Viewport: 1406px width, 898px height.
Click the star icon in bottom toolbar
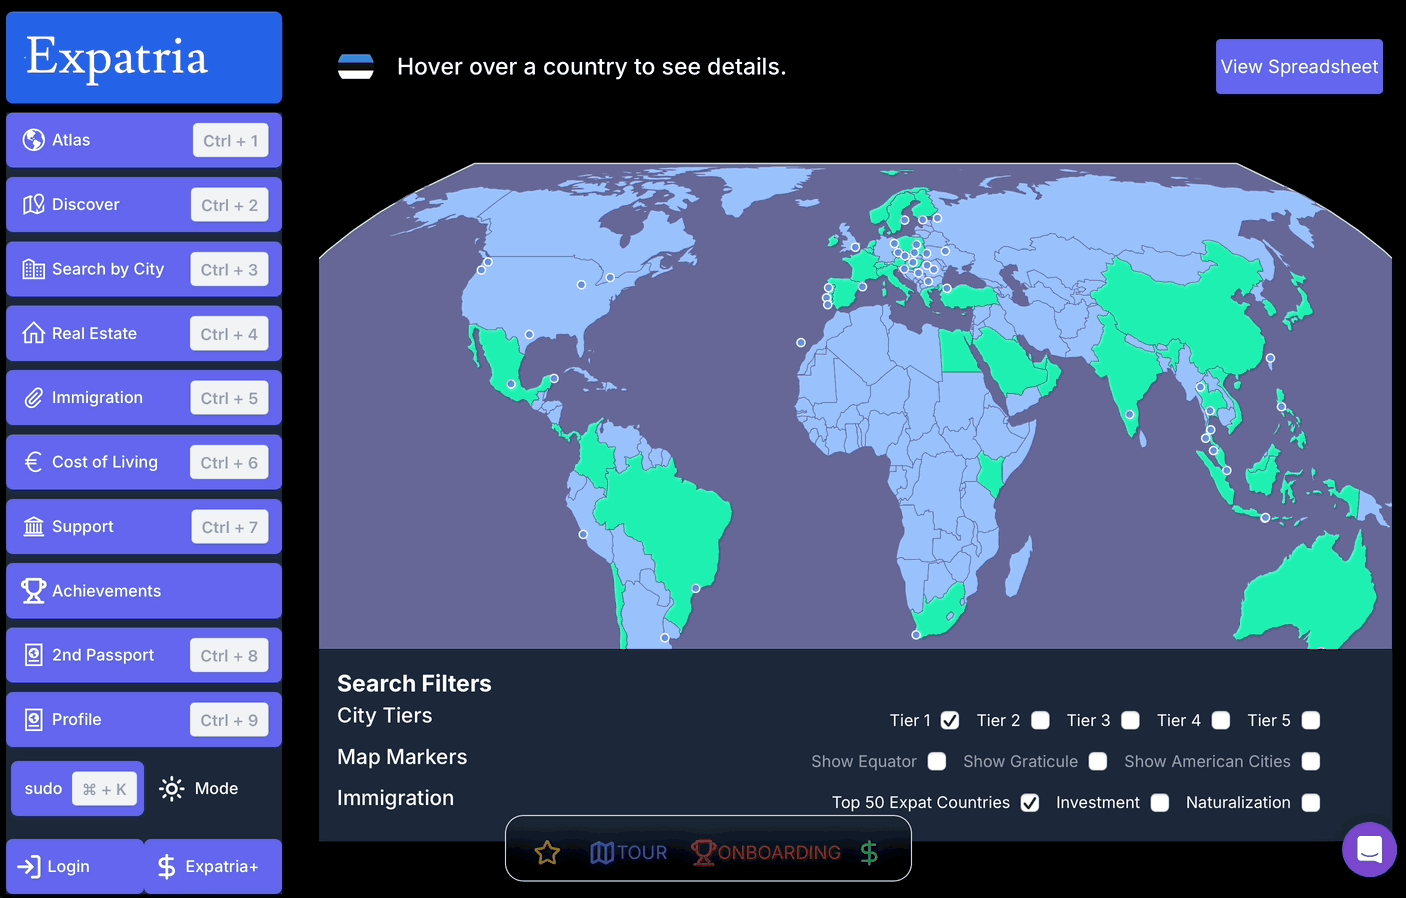point(547,853)
